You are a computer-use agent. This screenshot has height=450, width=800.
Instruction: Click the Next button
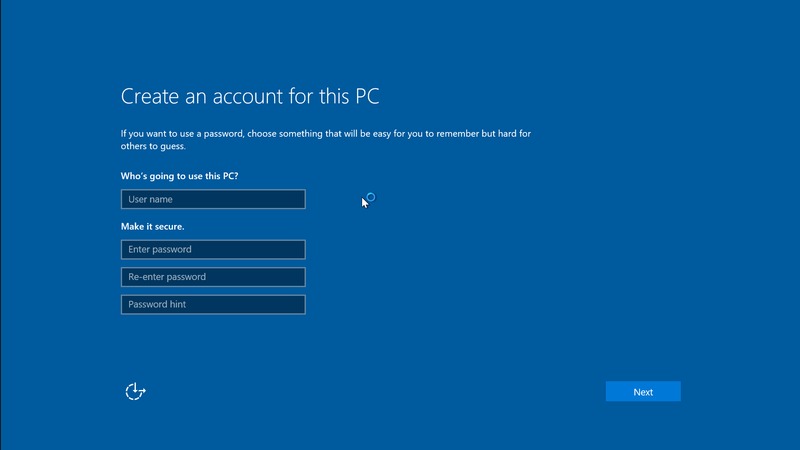point(643,392)
